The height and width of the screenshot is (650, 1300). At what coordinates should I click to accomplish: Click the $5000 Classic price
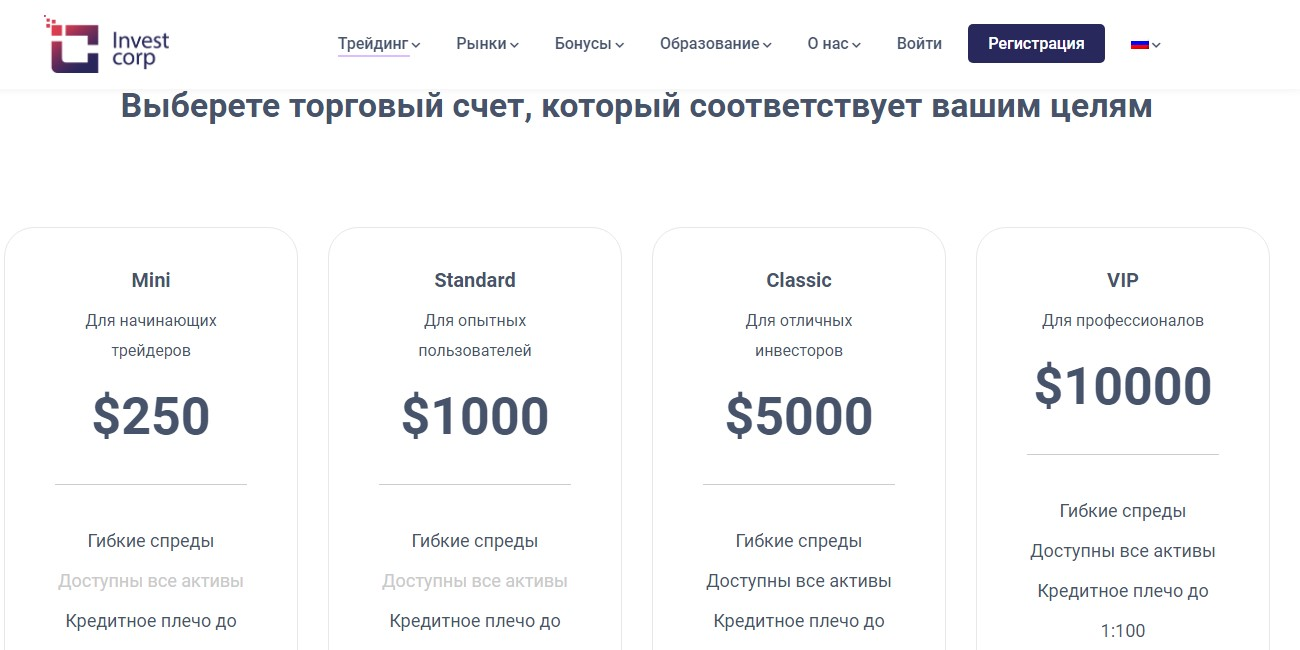(799, 417)
